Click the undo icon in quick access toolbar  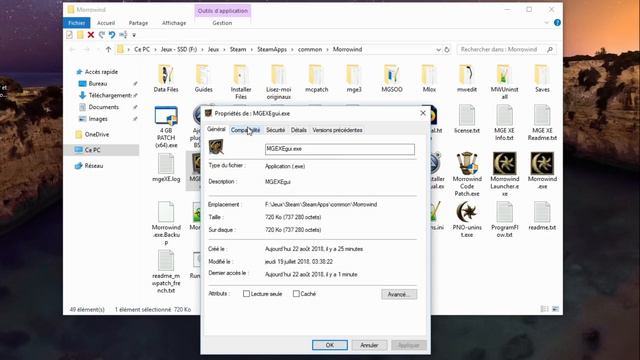[111, 35]
